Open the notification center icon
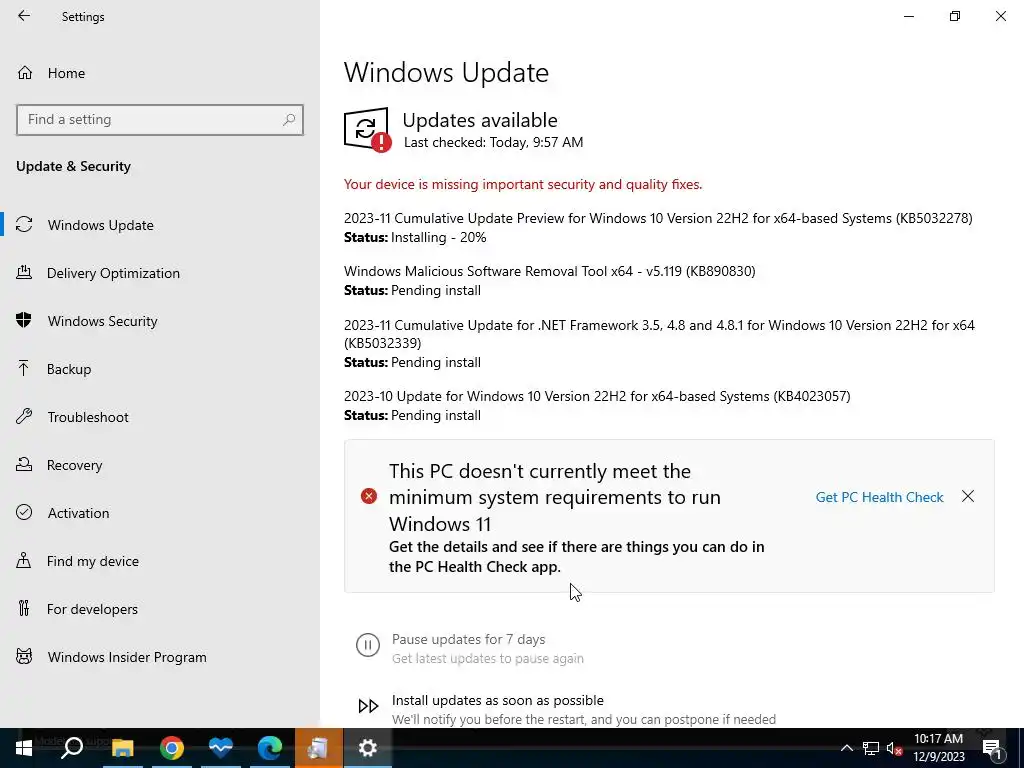Screen dimensions: 1024x768 tap(993, 749)
